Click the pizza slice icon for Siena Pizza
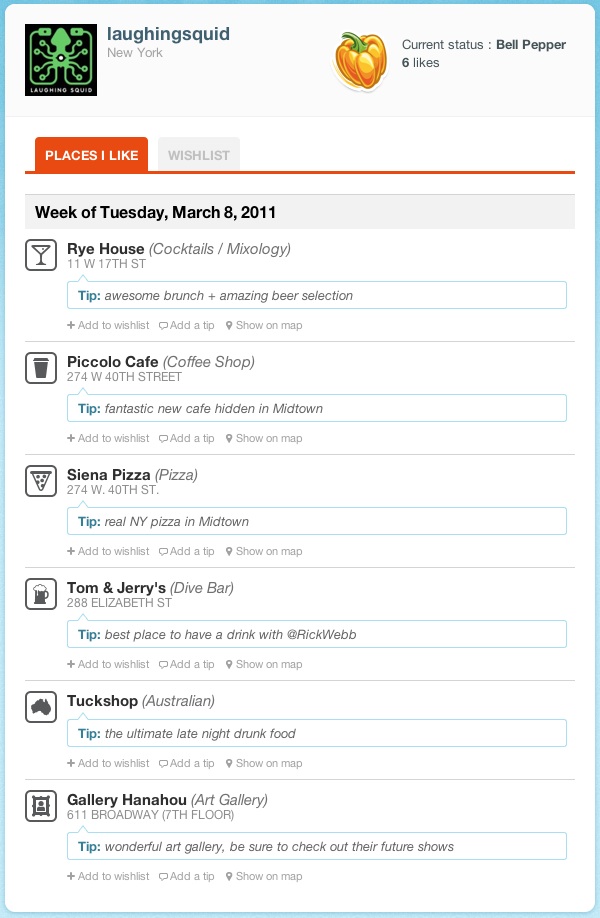600x918 pixels. pos(40,481)
